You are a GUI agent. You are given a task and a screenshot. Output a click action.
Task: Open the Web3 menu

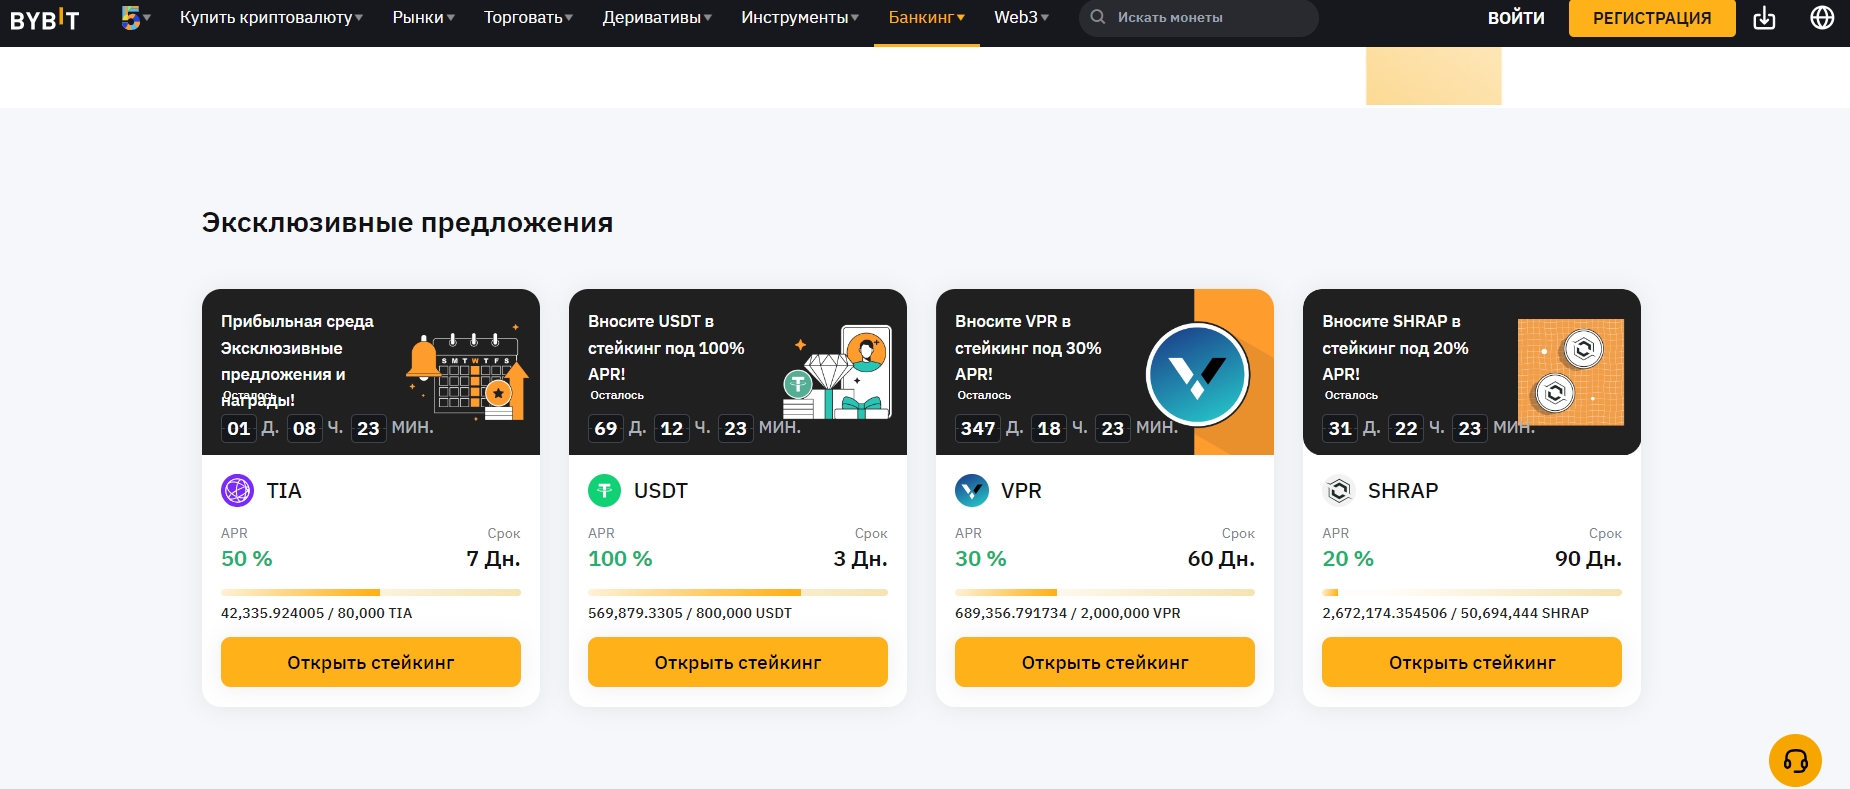(x=1021, y=17)
